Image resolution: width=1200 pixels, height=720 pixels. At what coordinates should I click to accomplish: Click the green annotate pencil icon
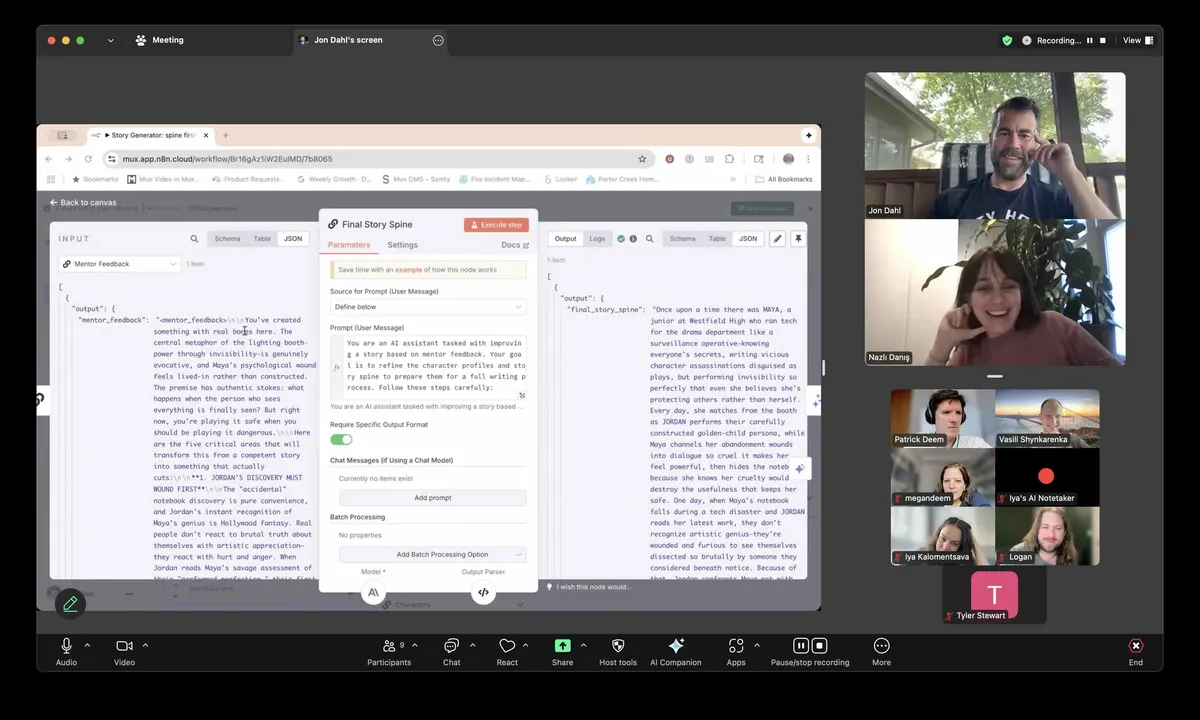[x=70, y=604]
